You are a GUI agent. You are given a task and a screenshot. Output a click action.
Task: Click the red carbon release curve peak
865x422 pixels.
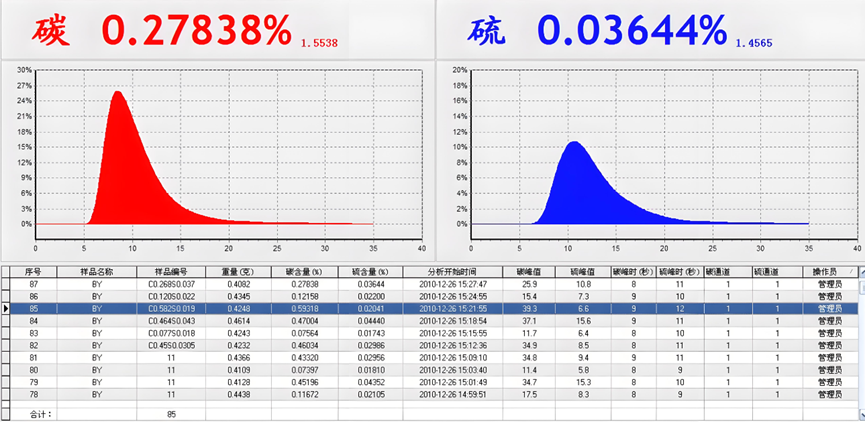(118, 93)
